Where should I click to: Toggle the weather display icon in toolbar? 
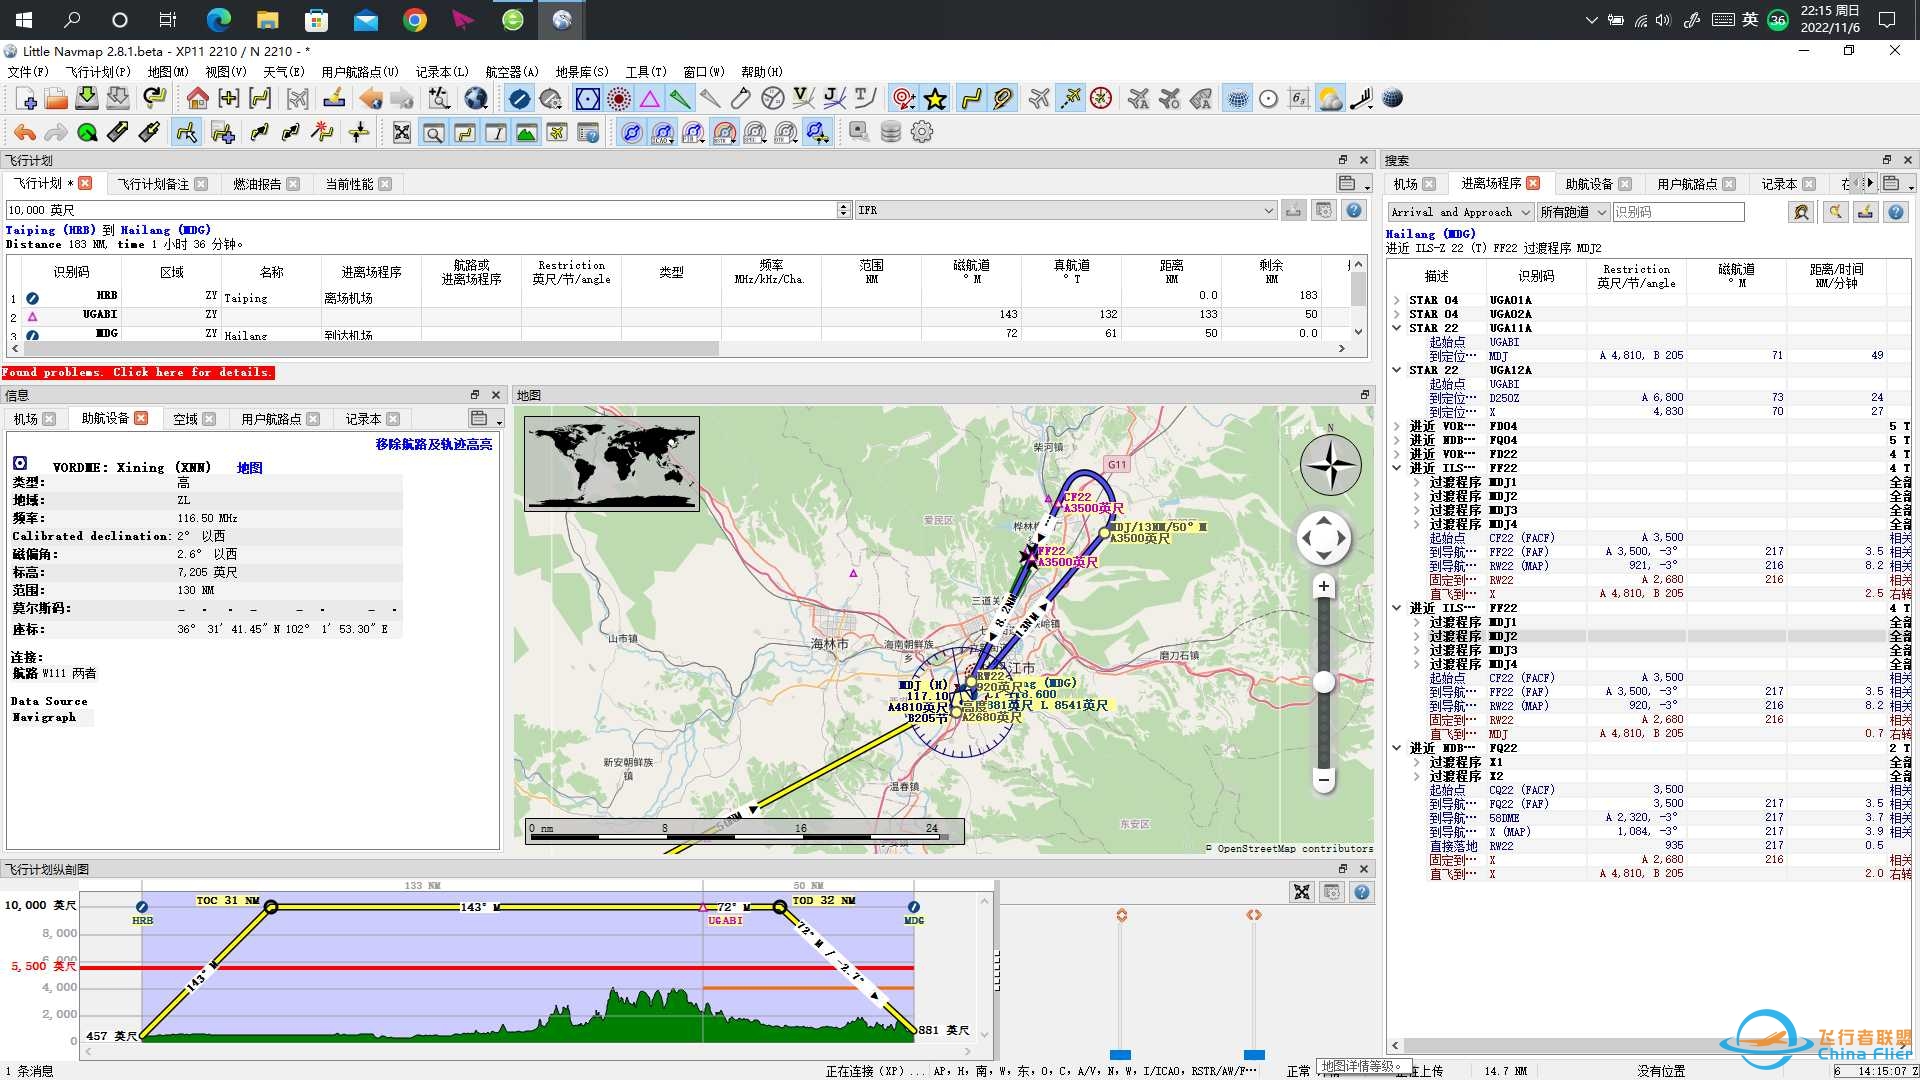click(x=1332, y=99)
